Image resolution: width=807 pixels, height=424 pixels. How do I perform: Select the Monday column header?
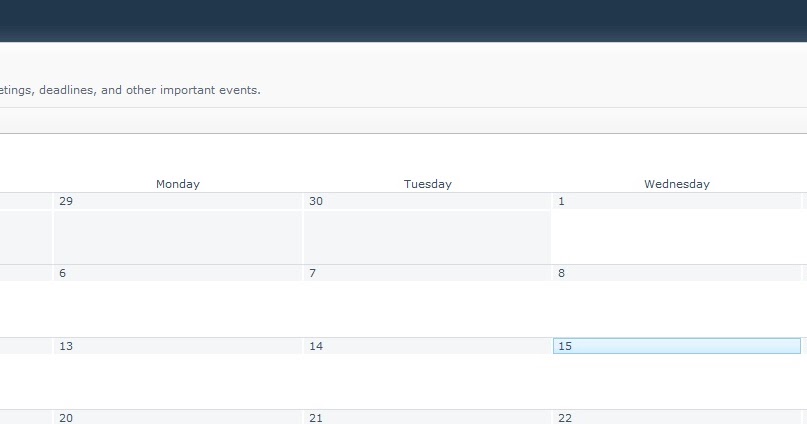tap(178, 184)
